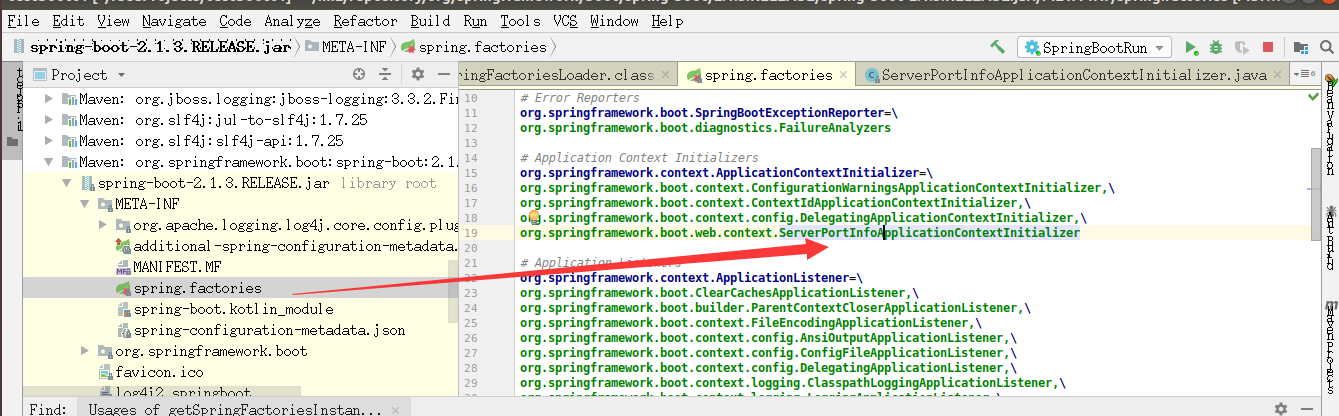This screenshot has height=416, width=1339.
Task: Open the Edit menu
Action: click(68, 21)
